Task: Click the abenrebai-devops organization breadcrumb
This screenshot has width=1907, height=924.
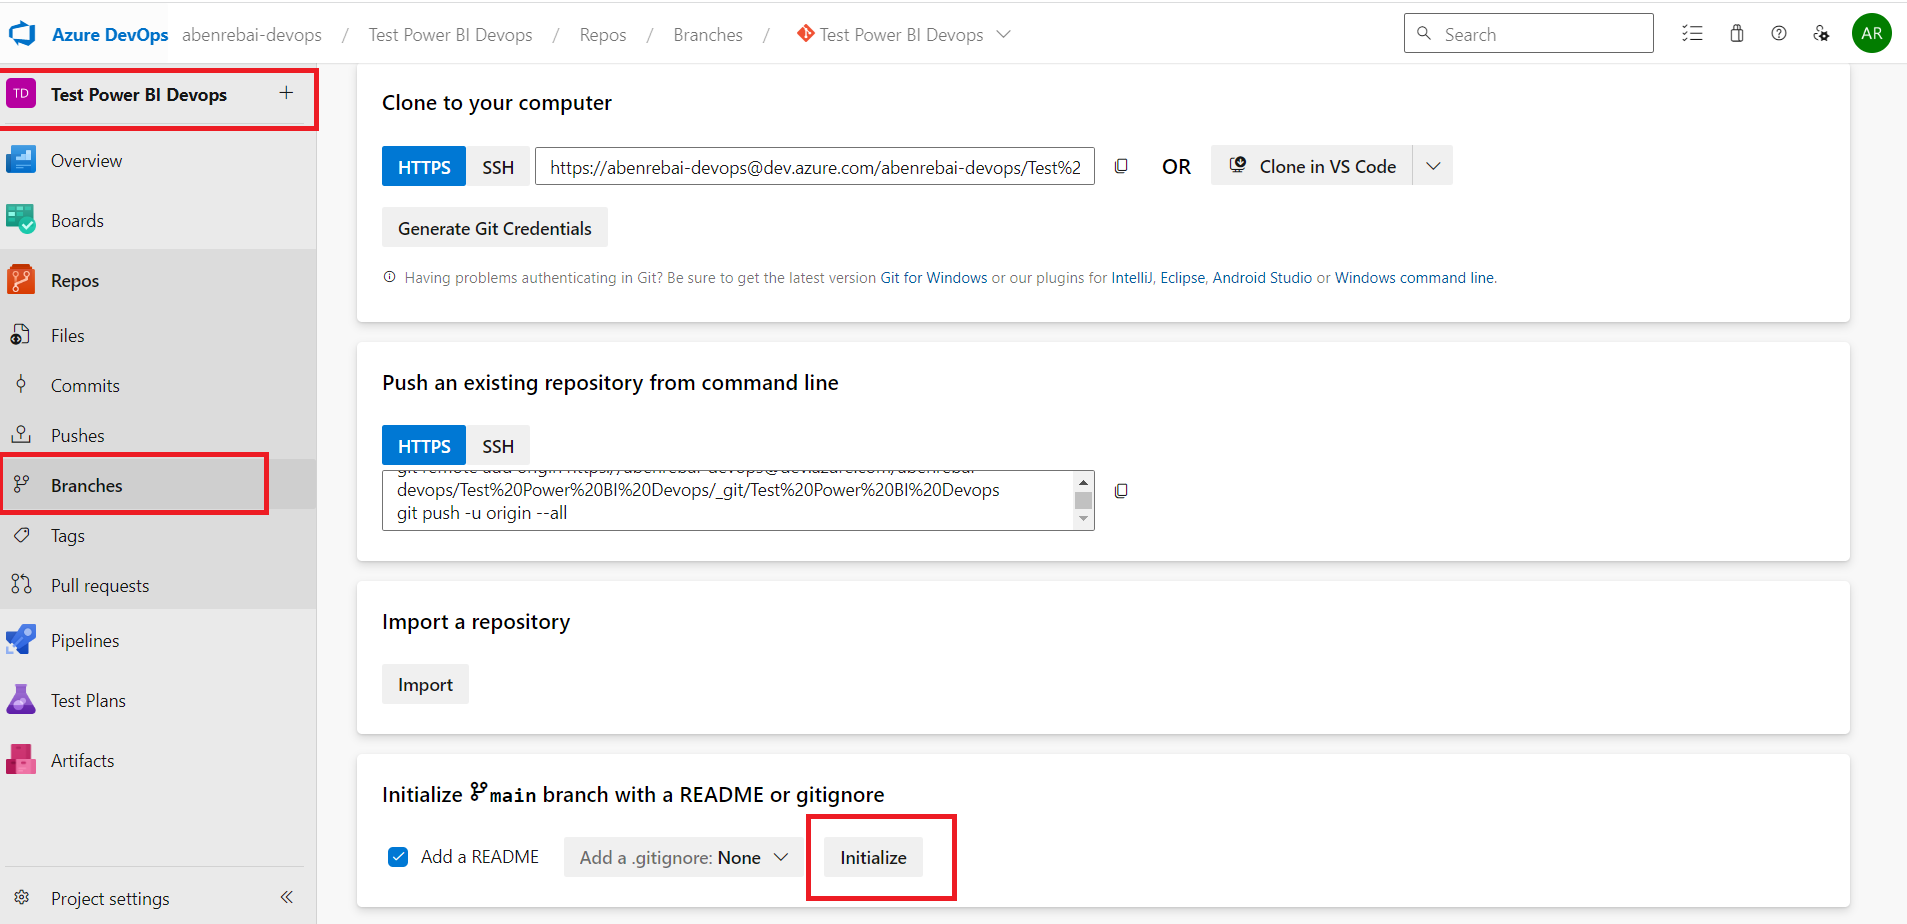Action: [x=252, y=35]
